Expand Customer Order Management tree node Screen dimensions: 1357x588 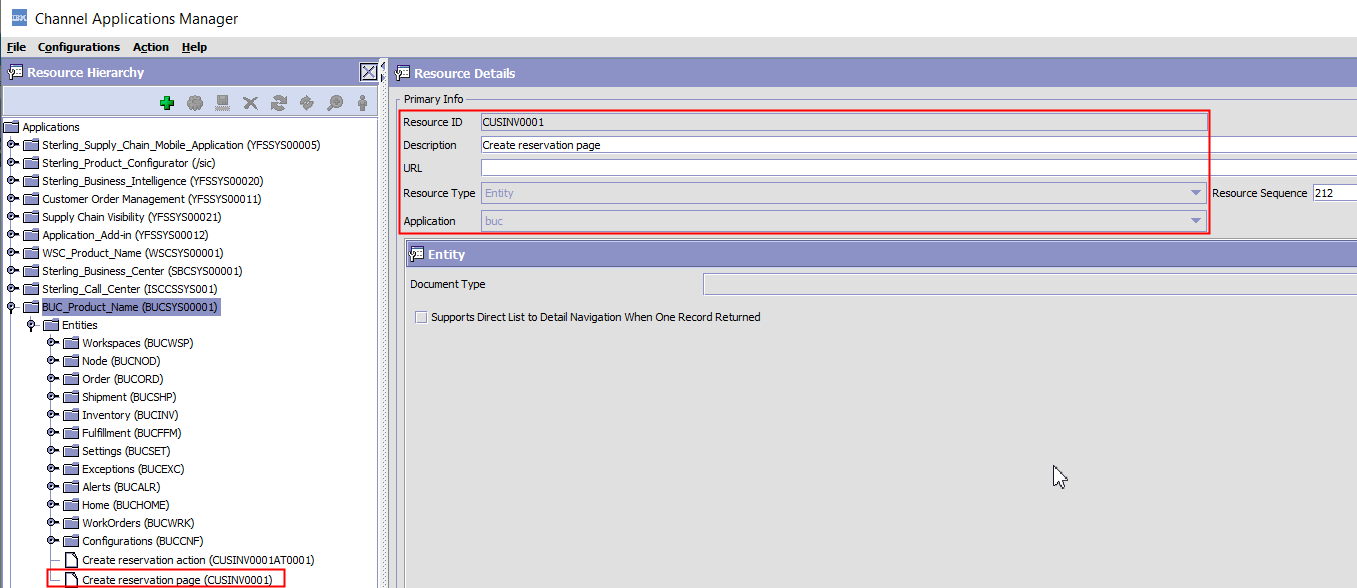[12, 199]
